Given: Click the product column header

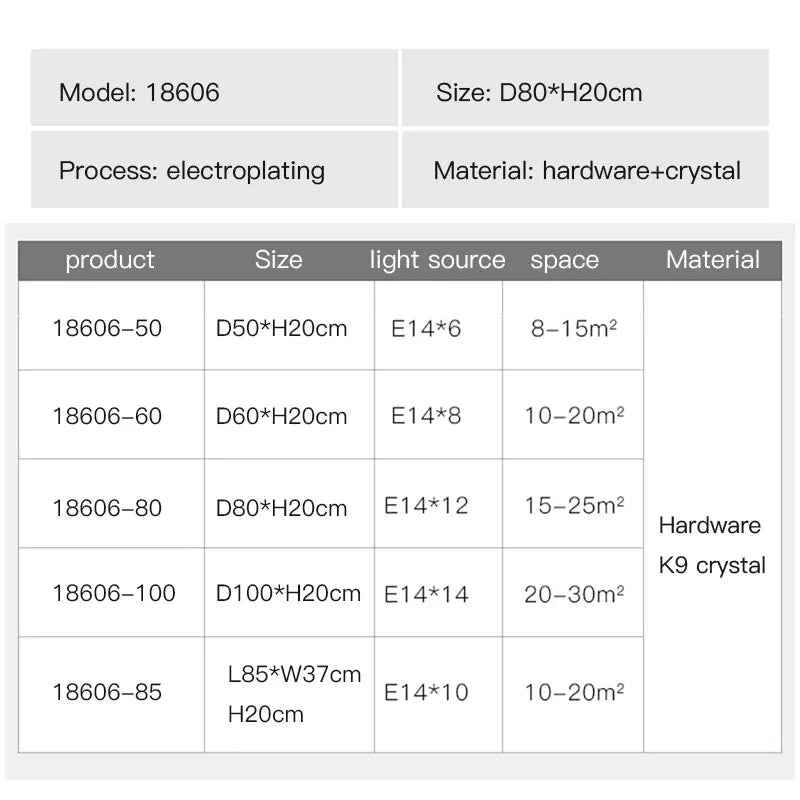Looking at the screenshot, I should point(110,260).
